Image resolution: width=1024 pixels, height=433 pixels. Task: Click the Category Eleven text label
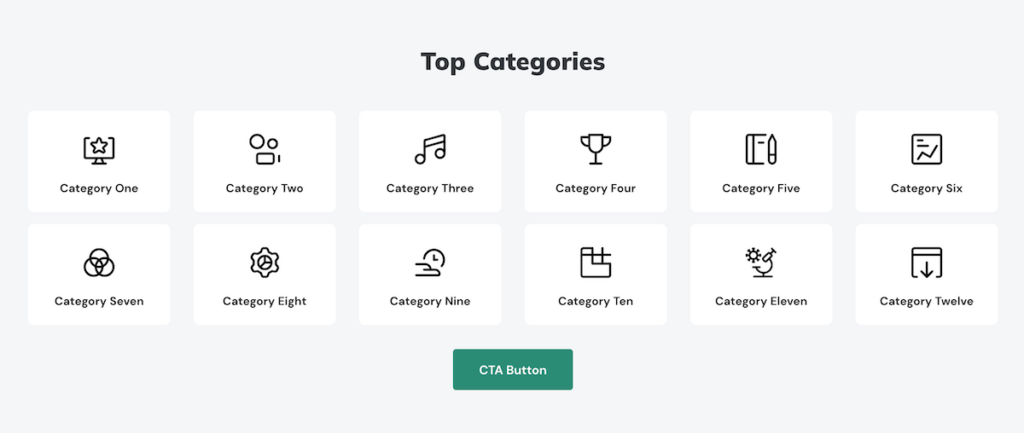click(x=761, y=301)
